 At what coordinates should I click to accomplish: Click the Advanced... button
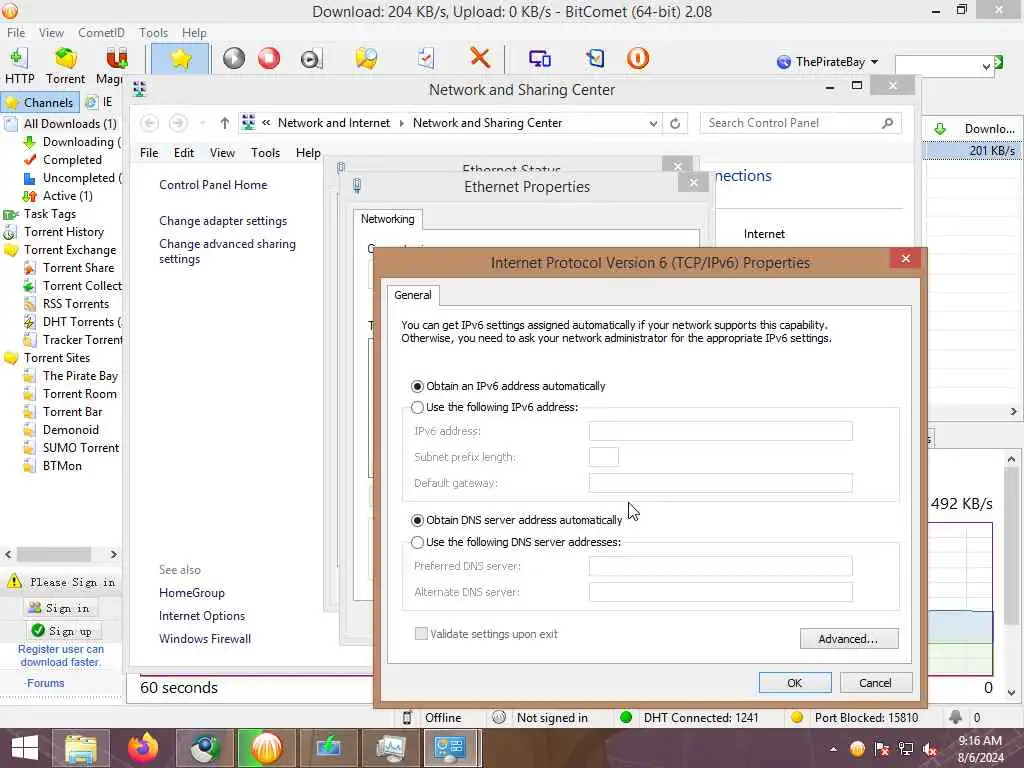(x=848, y=639)
